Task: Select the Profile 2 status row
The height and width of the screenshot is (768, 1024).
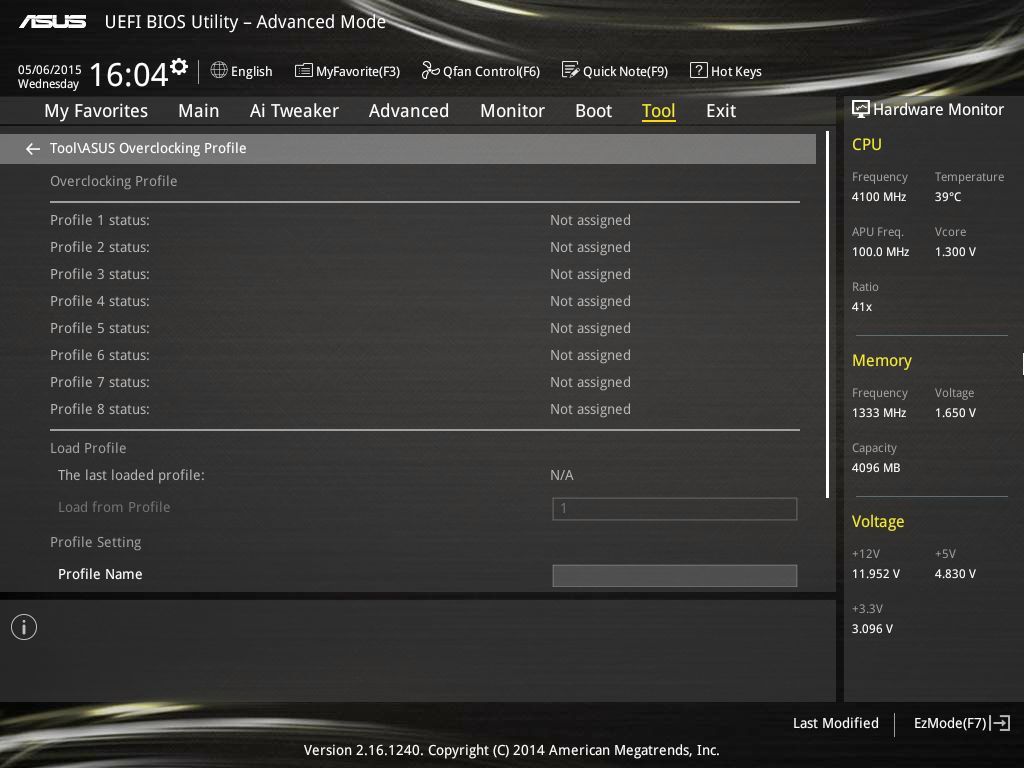Action: coord(424,247)
